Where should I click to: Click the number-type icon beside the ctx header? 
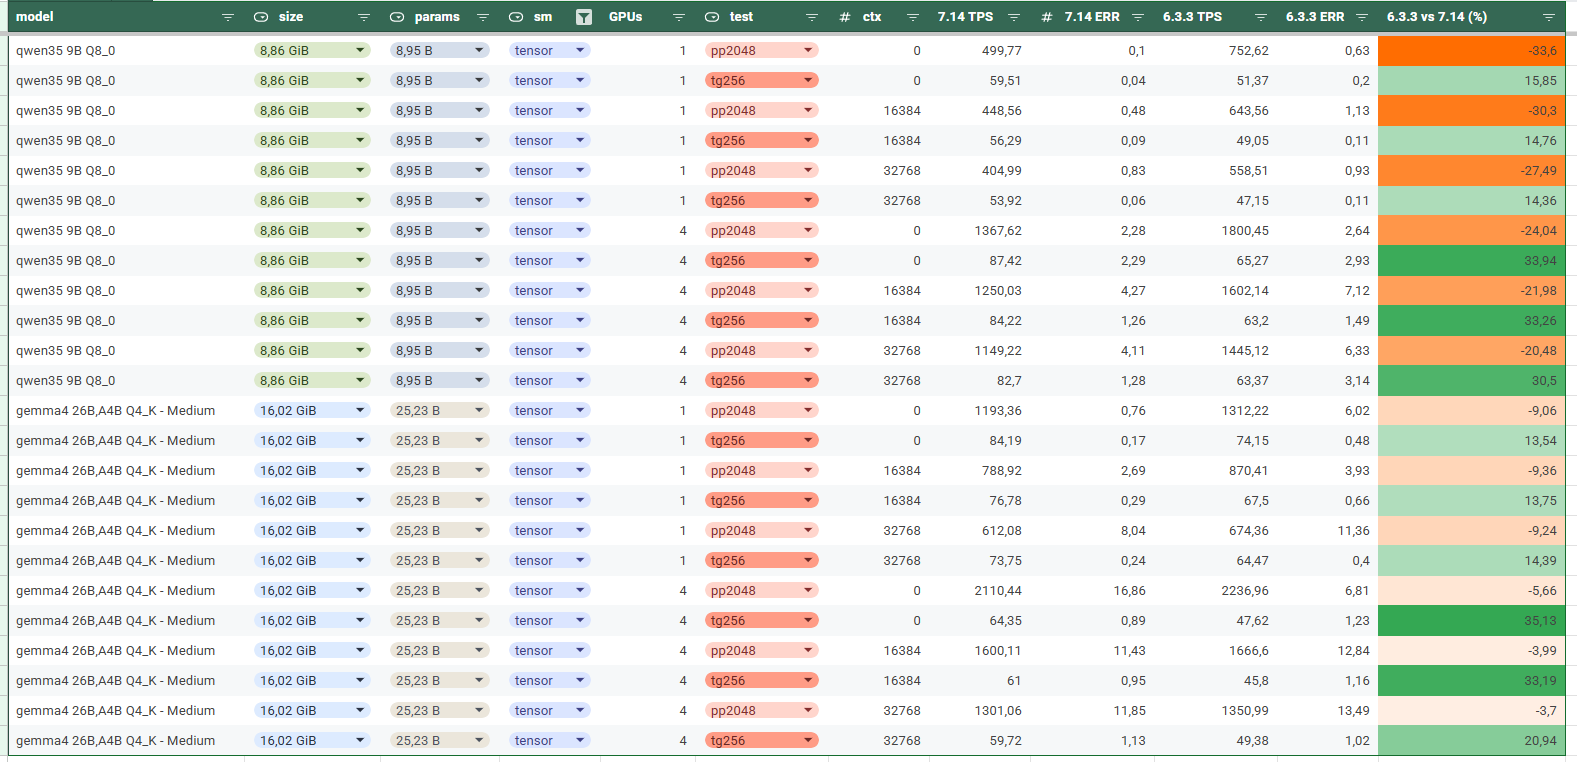pyautogui.click(x=845, y=17)
